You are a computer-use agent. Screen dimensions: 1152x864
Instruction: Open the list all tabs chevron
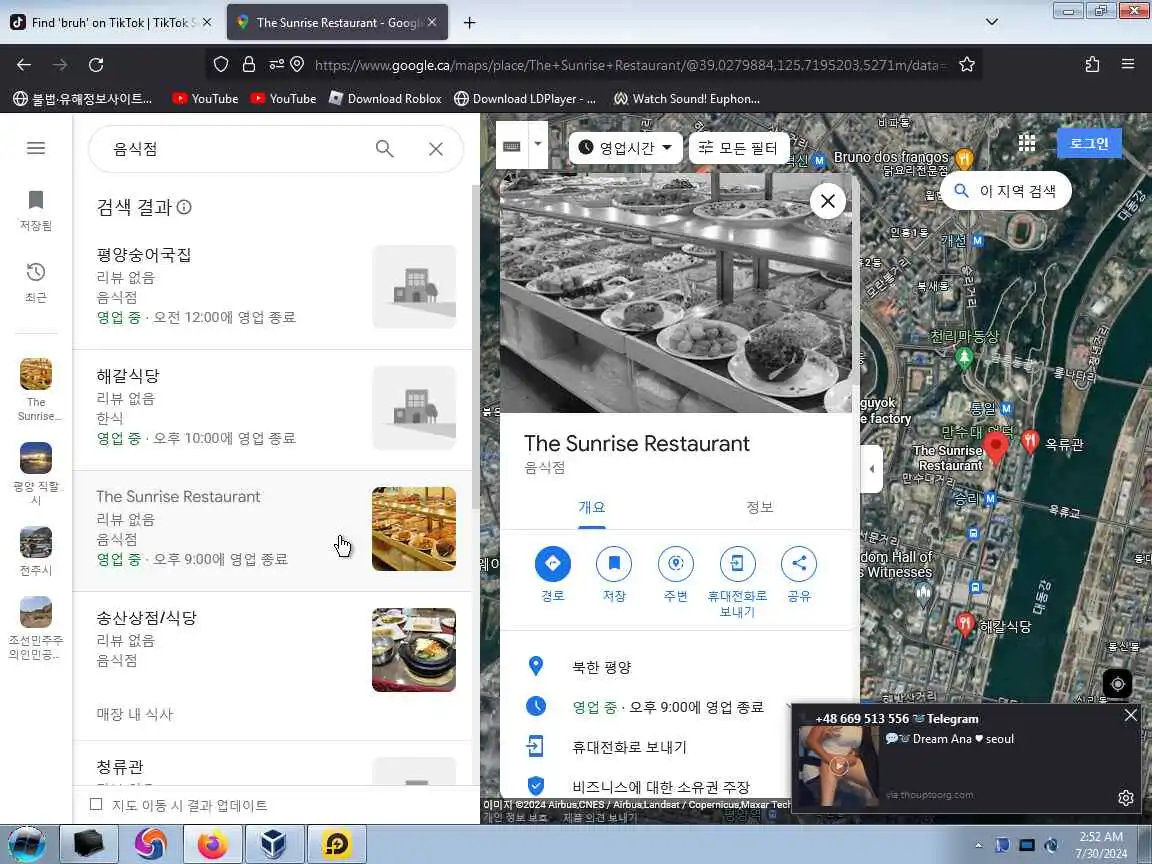click(x=991, y=22)
